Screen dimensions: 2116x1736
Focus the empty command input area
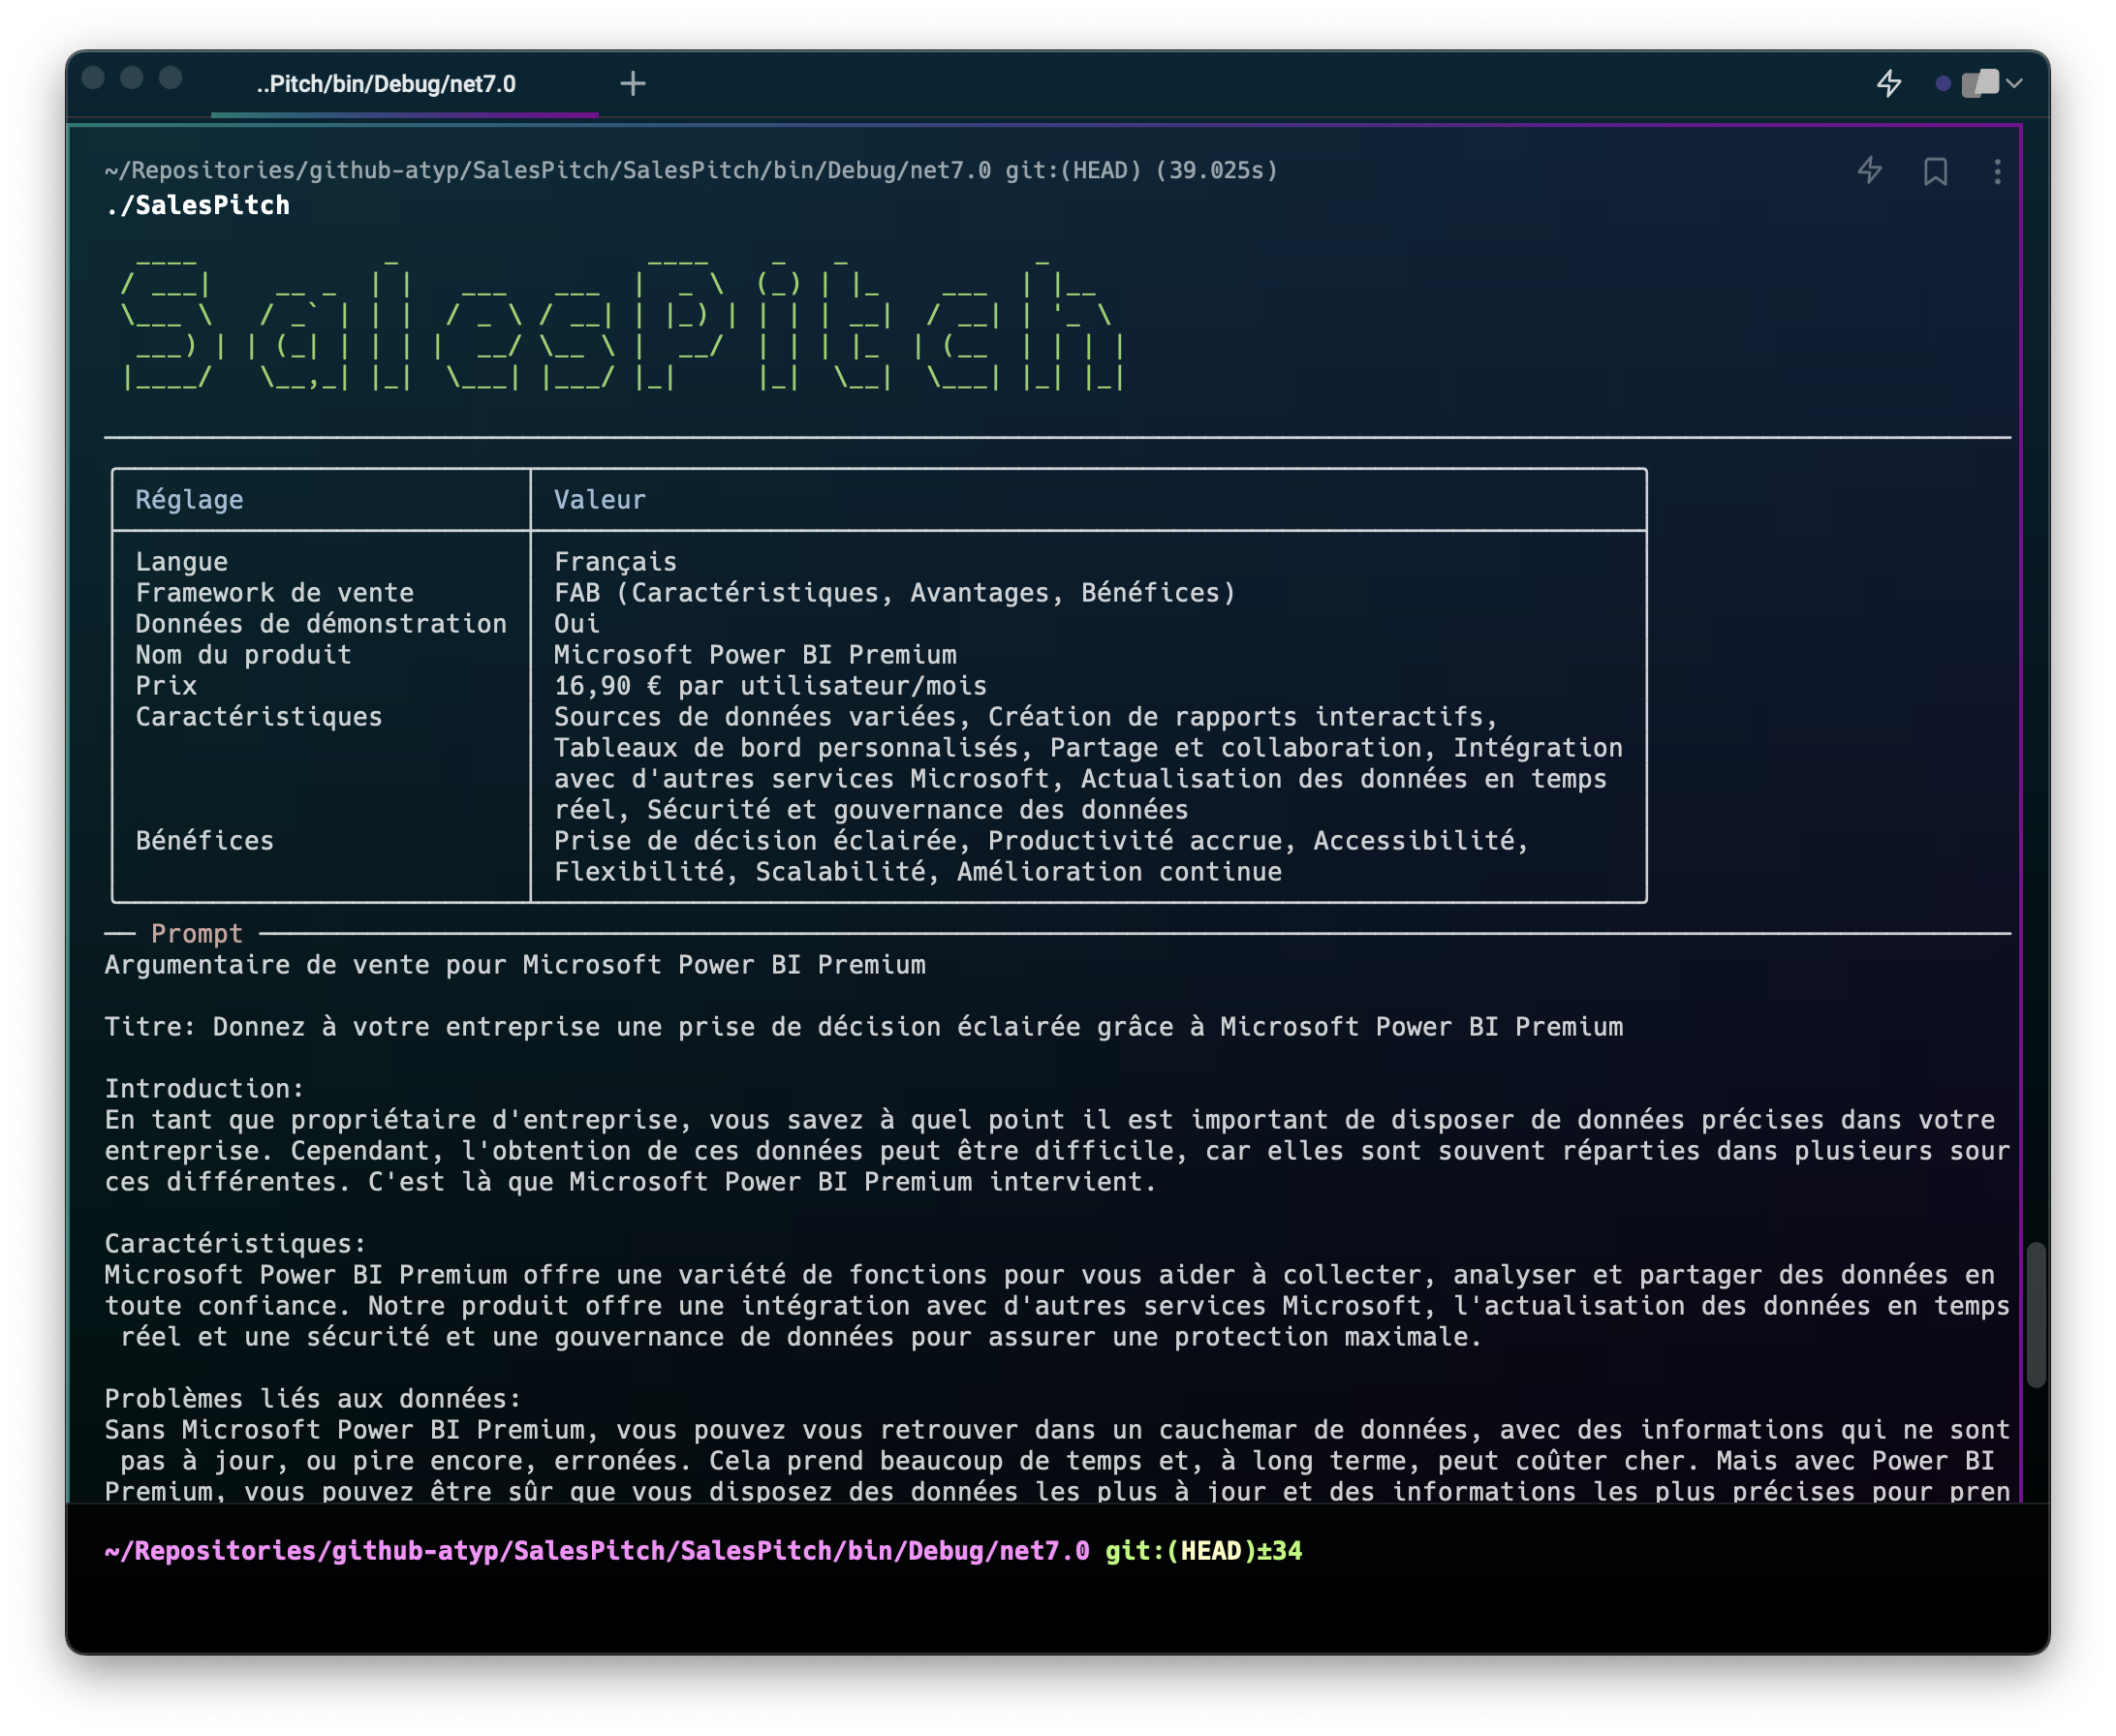(1000, 1605)
